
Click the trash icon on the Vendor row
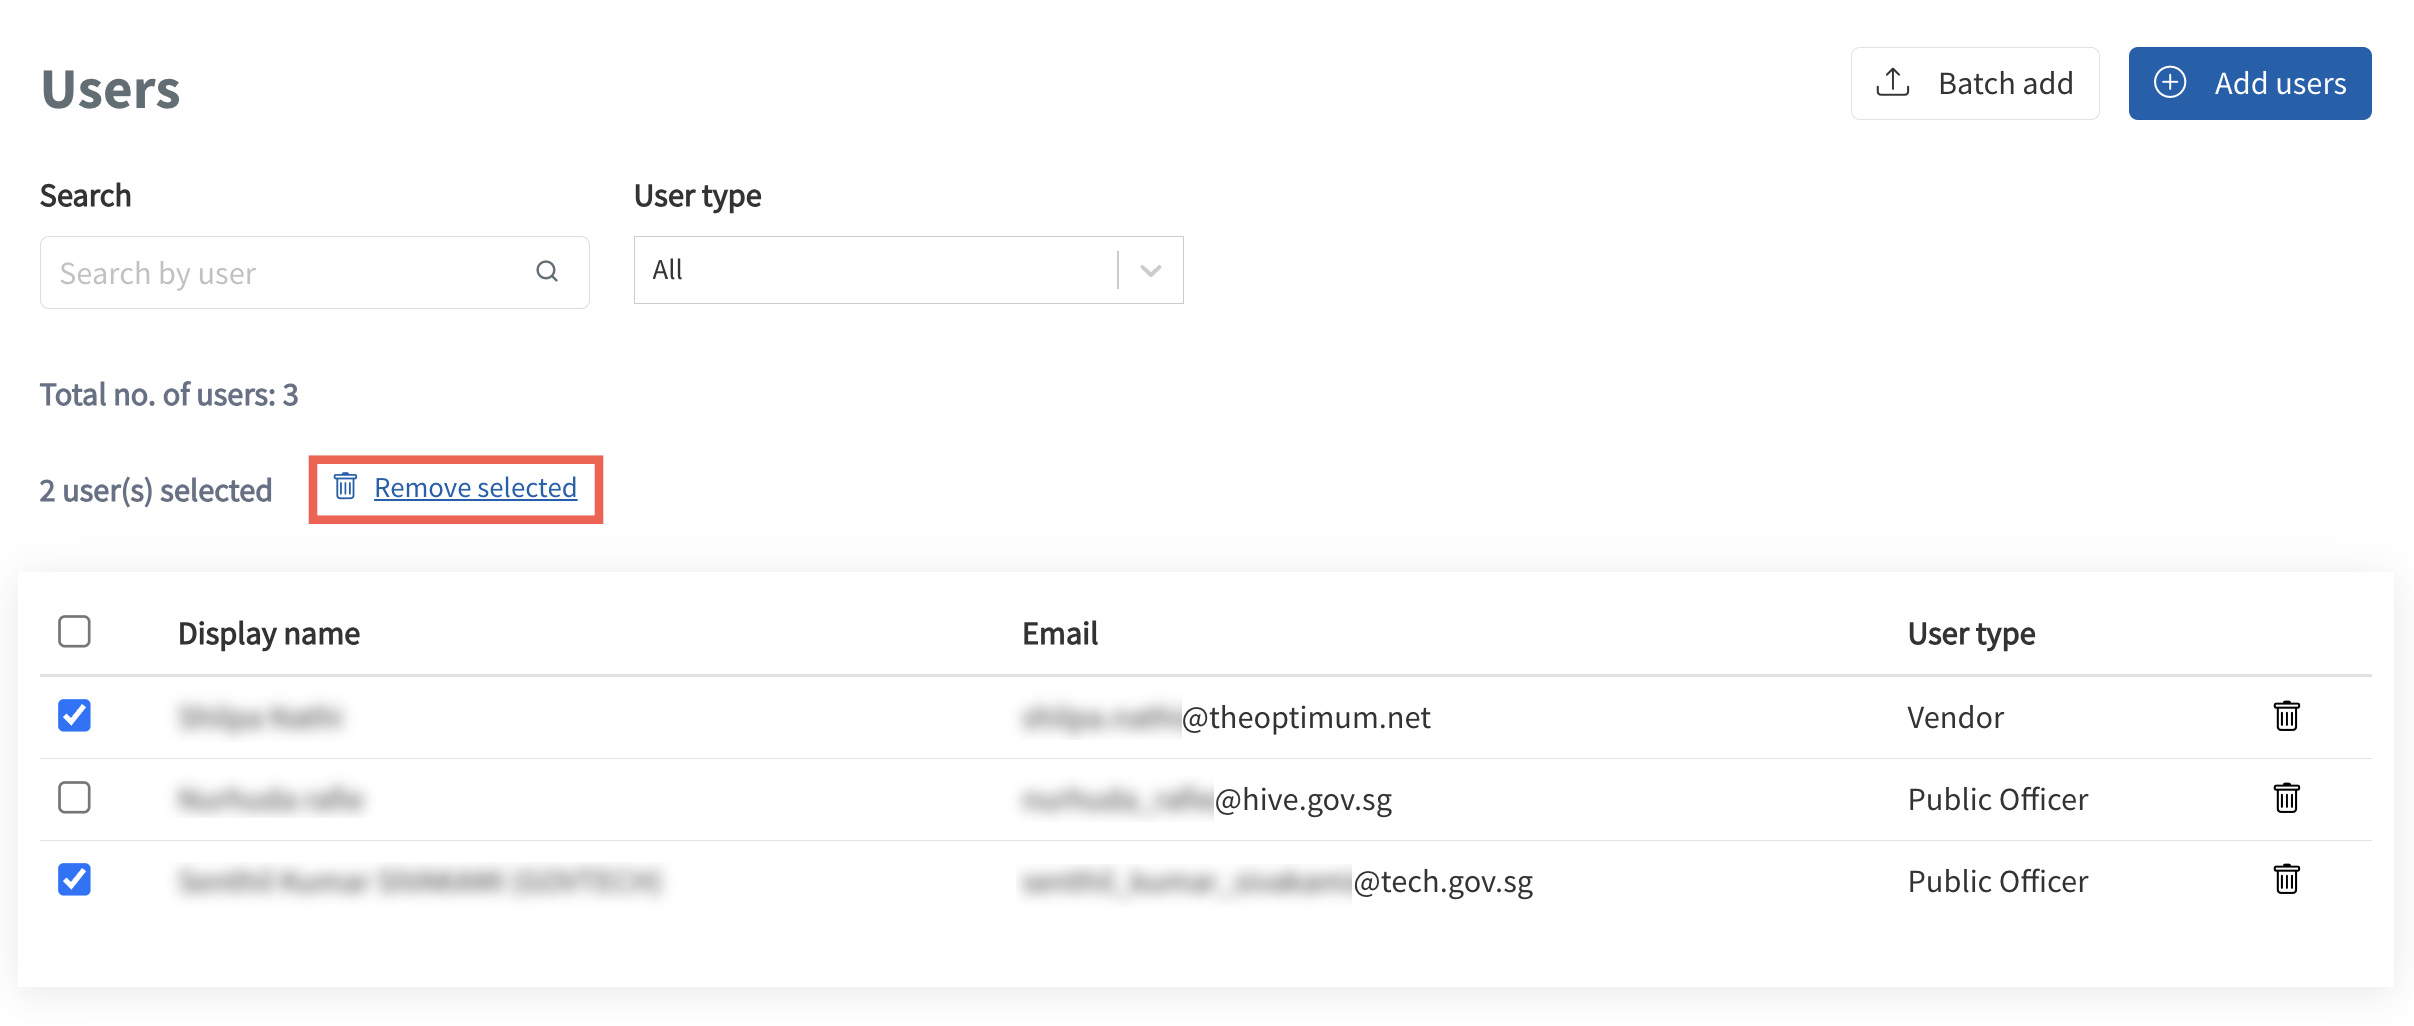(x=2286, y=716)
